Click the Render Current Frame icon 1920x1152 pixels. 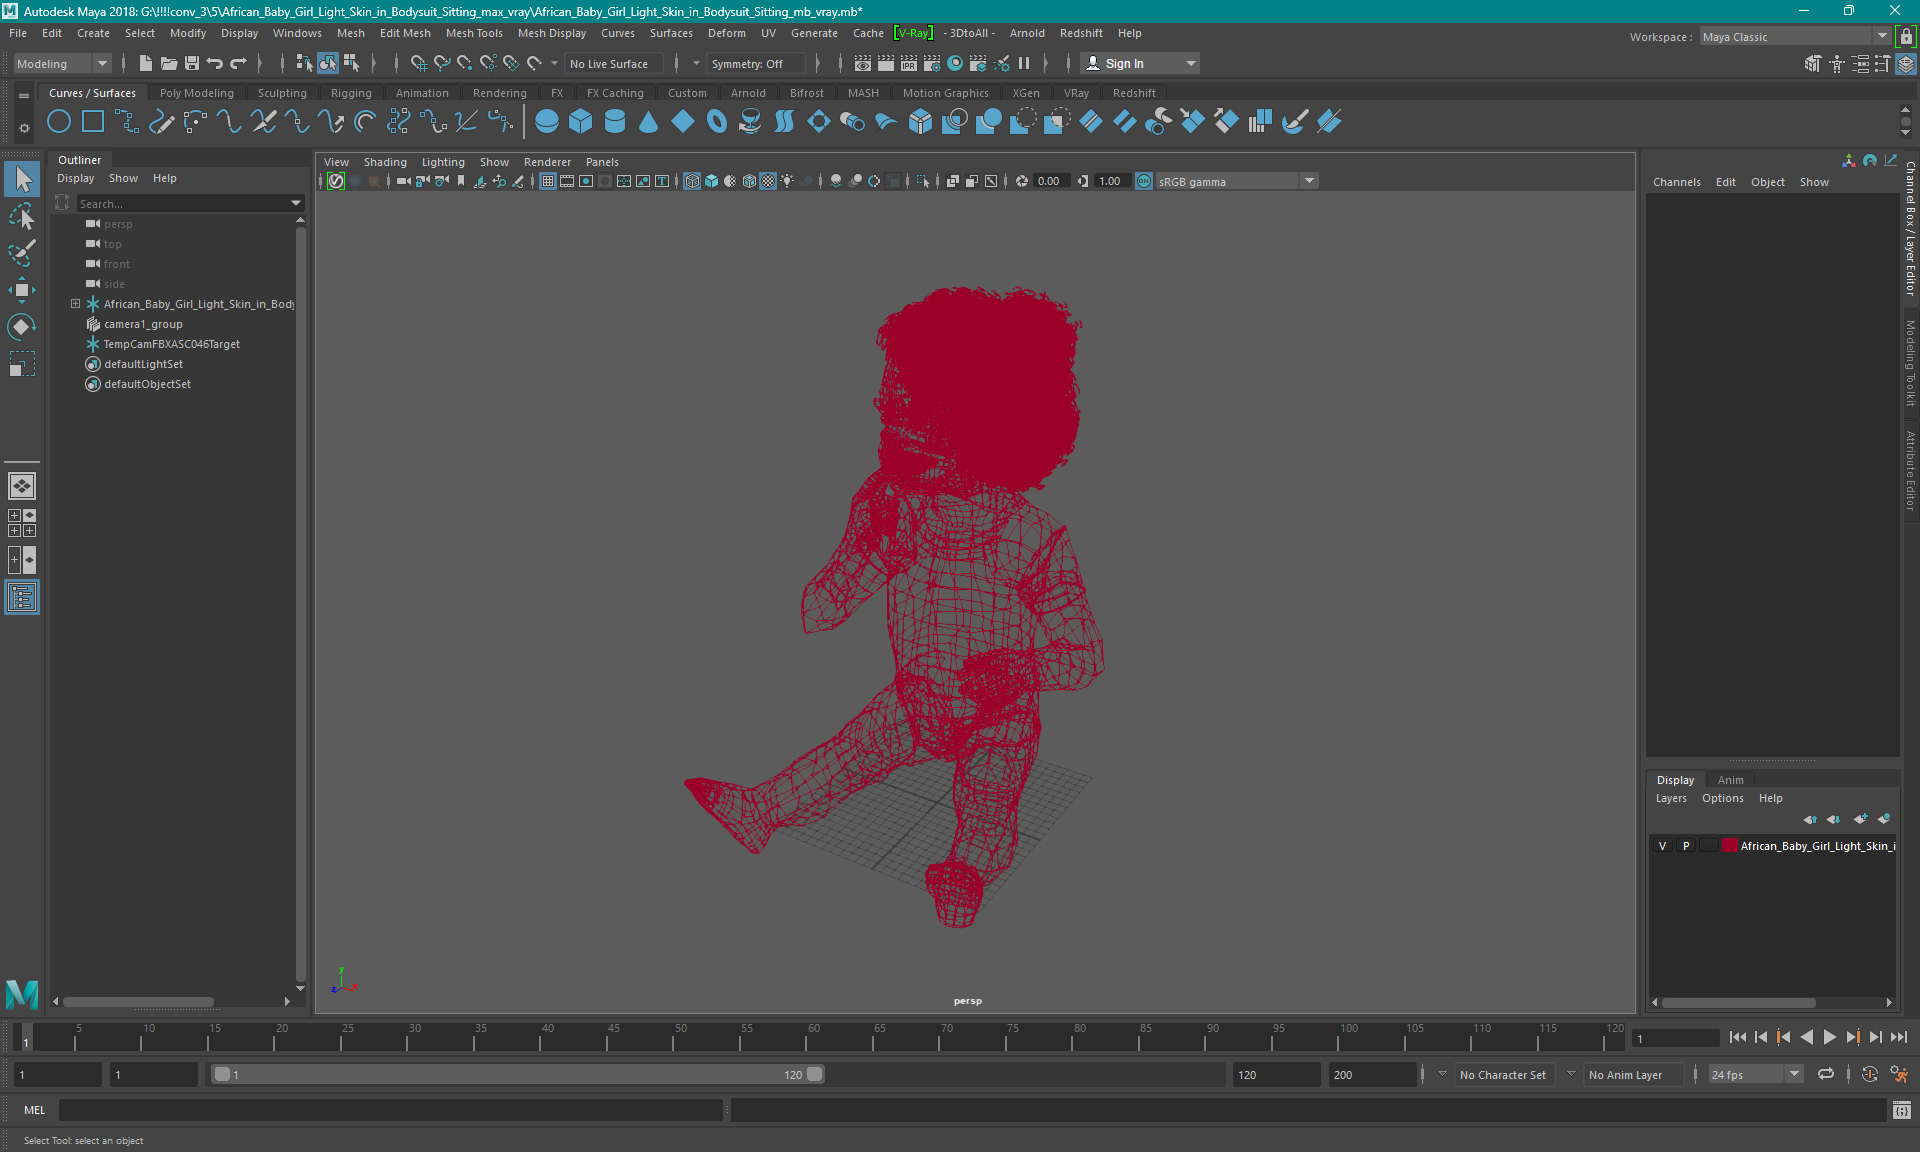point(886,63)
